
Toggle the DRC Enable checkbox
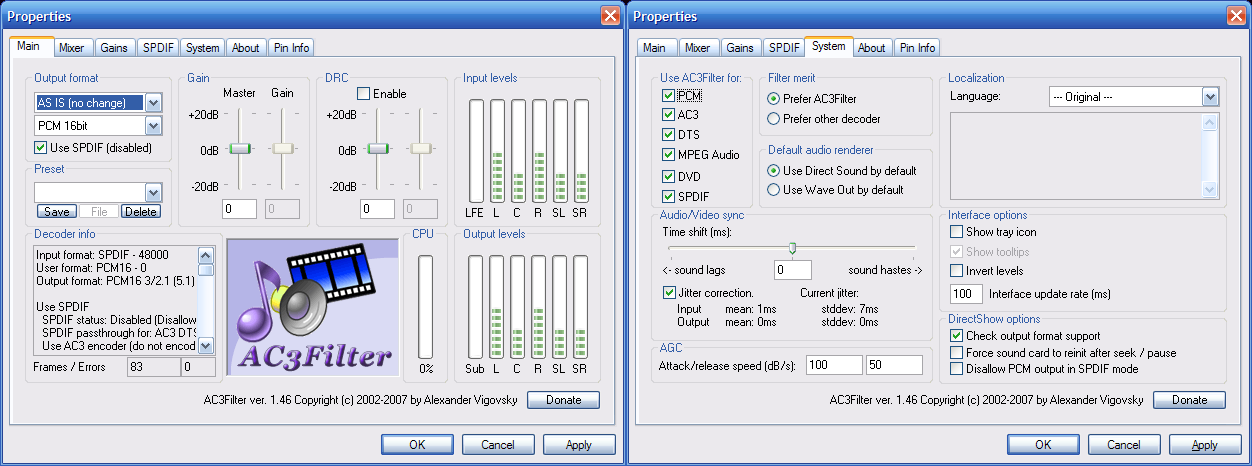pos(363,94)
